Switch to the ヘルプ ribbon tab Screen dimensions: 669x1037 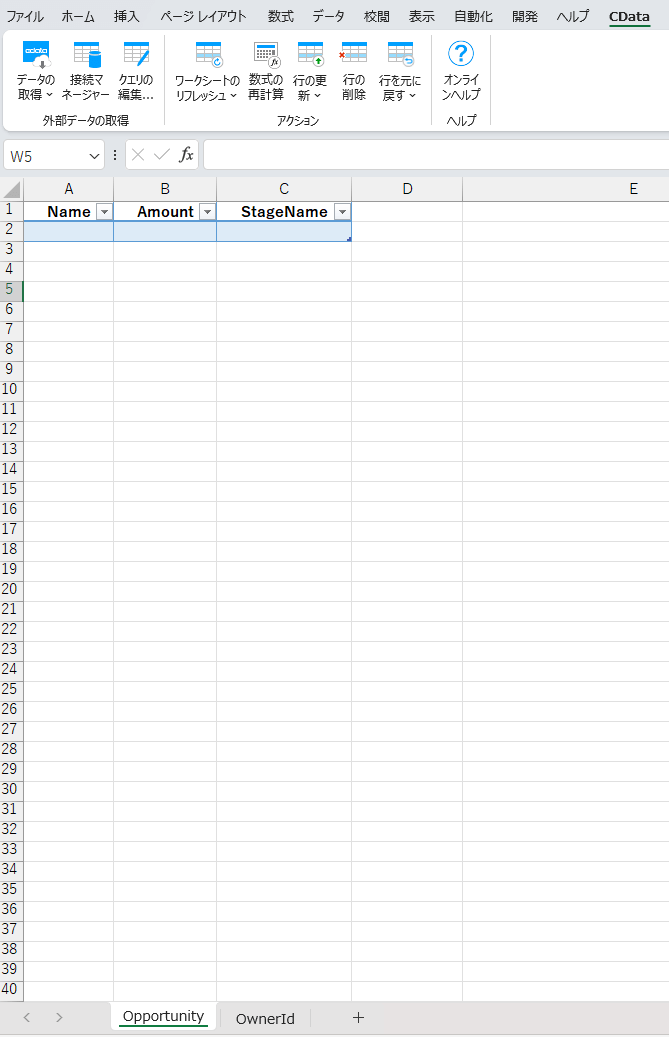(572, 17)
